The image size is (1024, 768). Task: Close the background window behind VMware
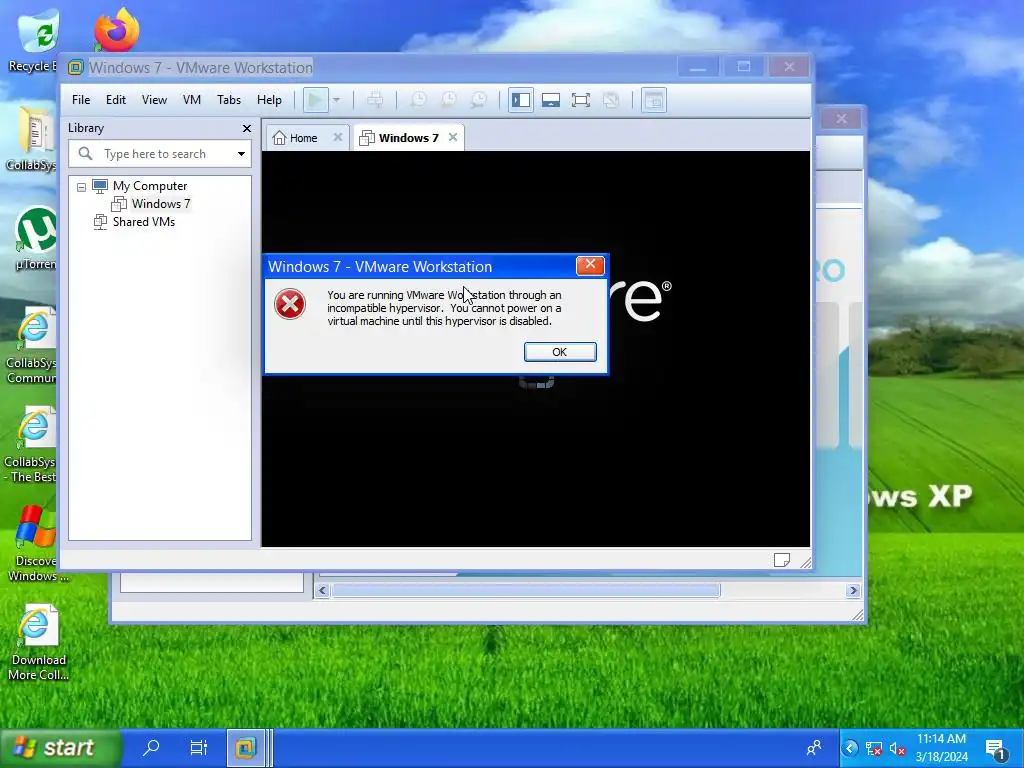click(842, 119)
